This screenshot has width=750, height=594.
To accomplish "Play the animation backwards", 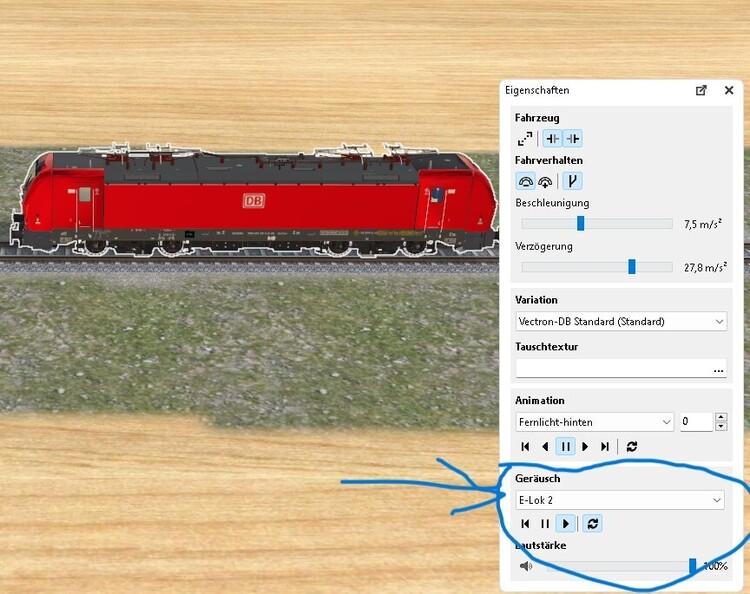I will tap(545, 447).
